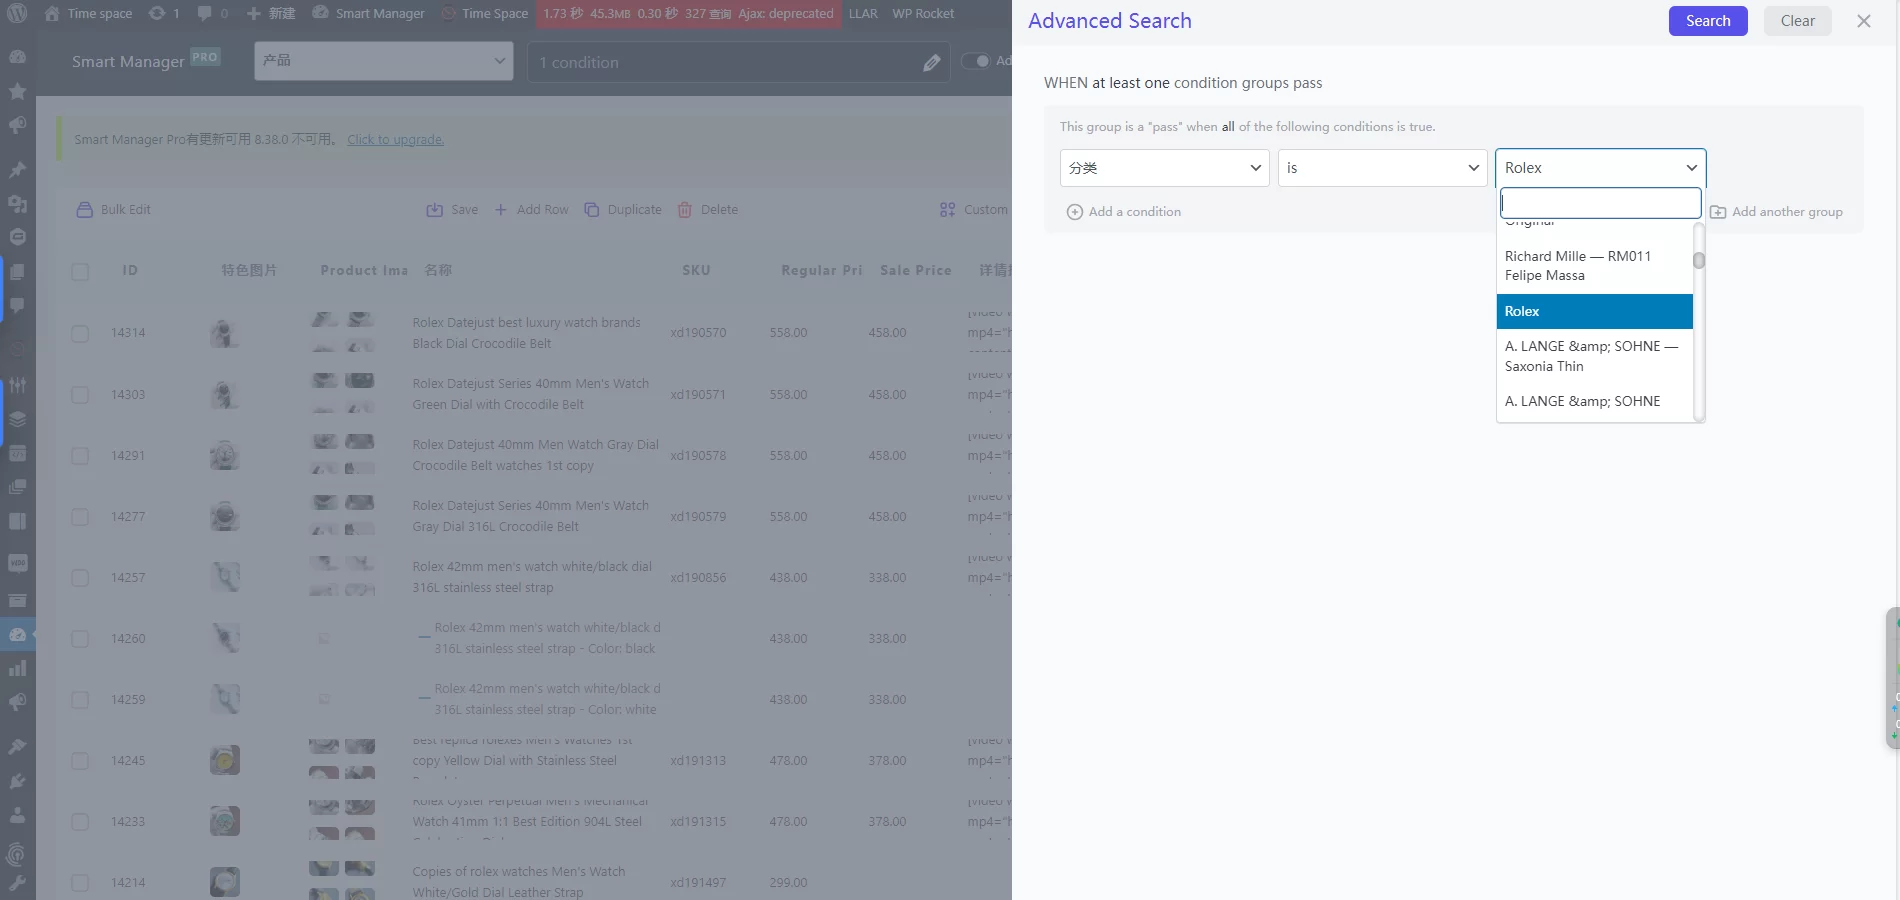Click the comment bubble icon in sidebar

[17, 306]
